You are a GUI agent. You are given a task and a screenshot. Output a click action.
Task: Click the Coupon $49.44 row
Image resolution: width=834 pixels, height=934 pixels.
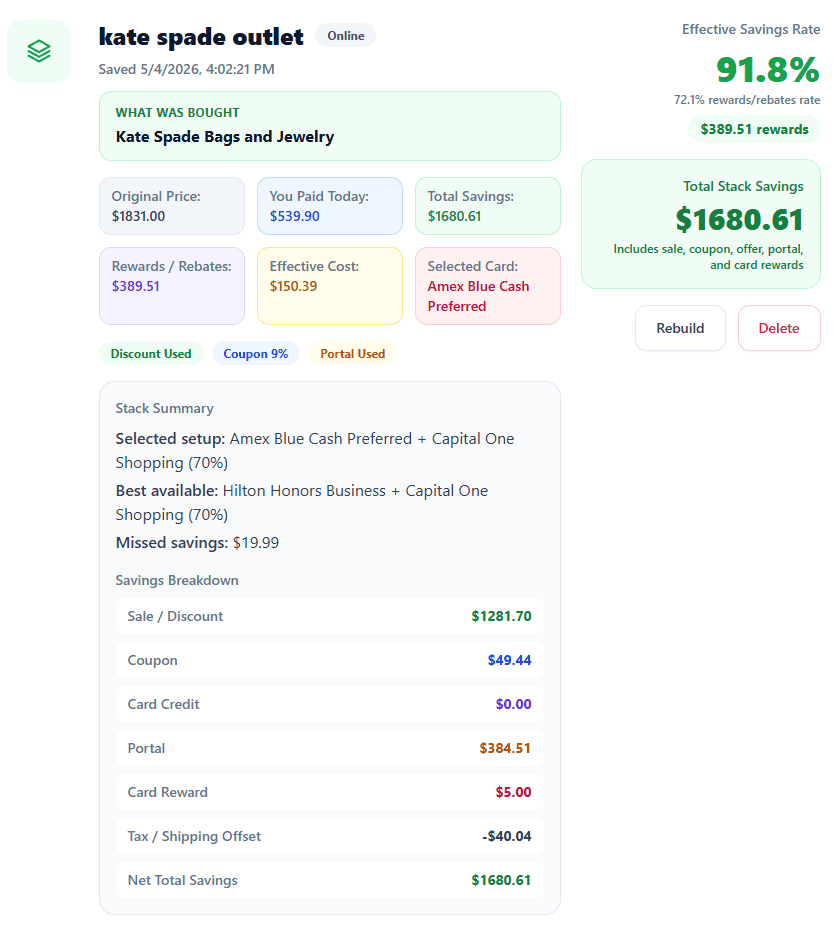(x=330, y=660)
